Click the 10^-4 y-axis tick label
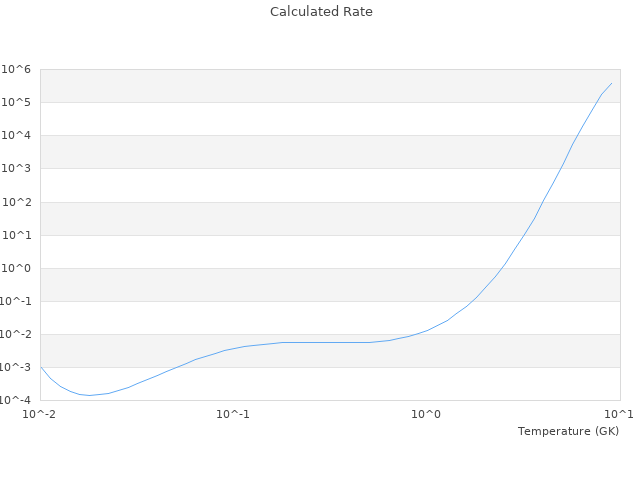The width and height of the screenshot is (640, 480). pos(15,400)
